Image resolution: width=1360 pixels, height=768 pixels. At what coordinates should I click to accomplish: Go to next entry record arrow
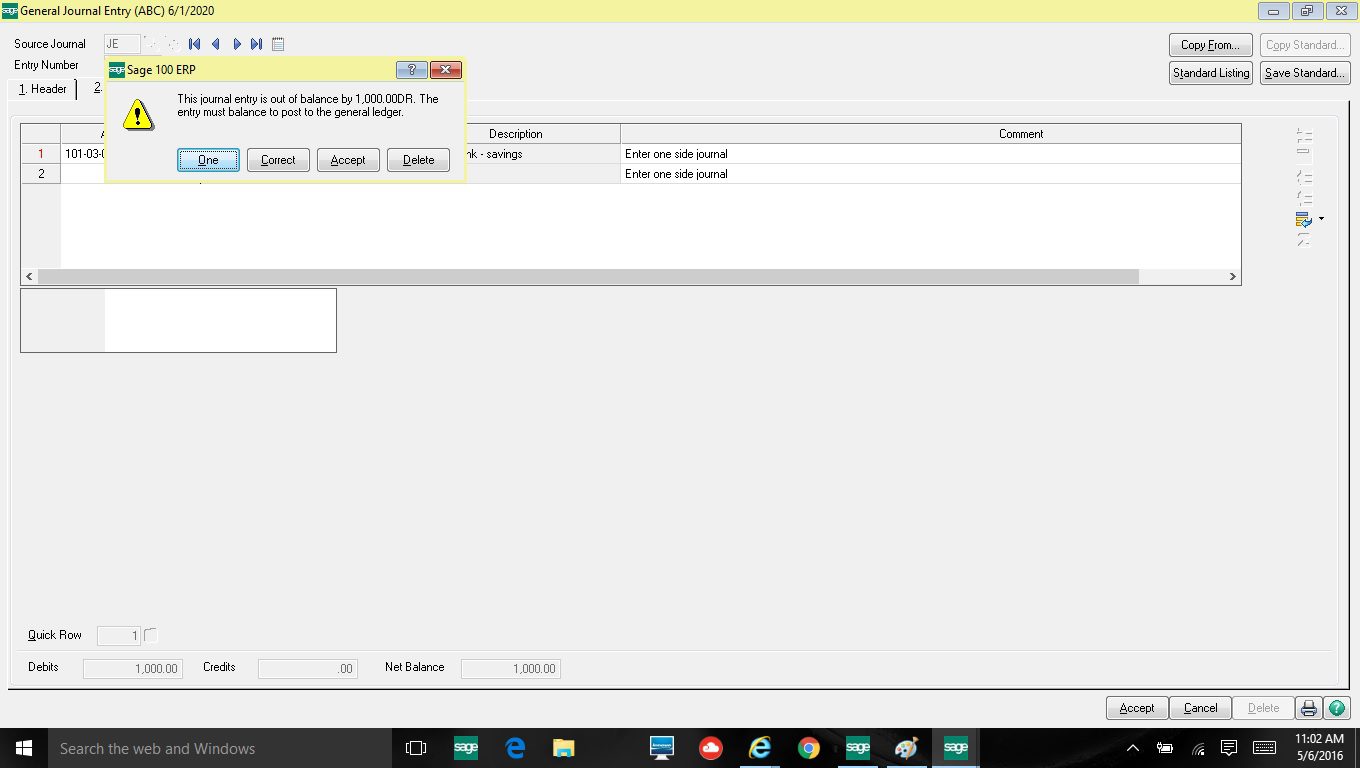coord(237,44)
